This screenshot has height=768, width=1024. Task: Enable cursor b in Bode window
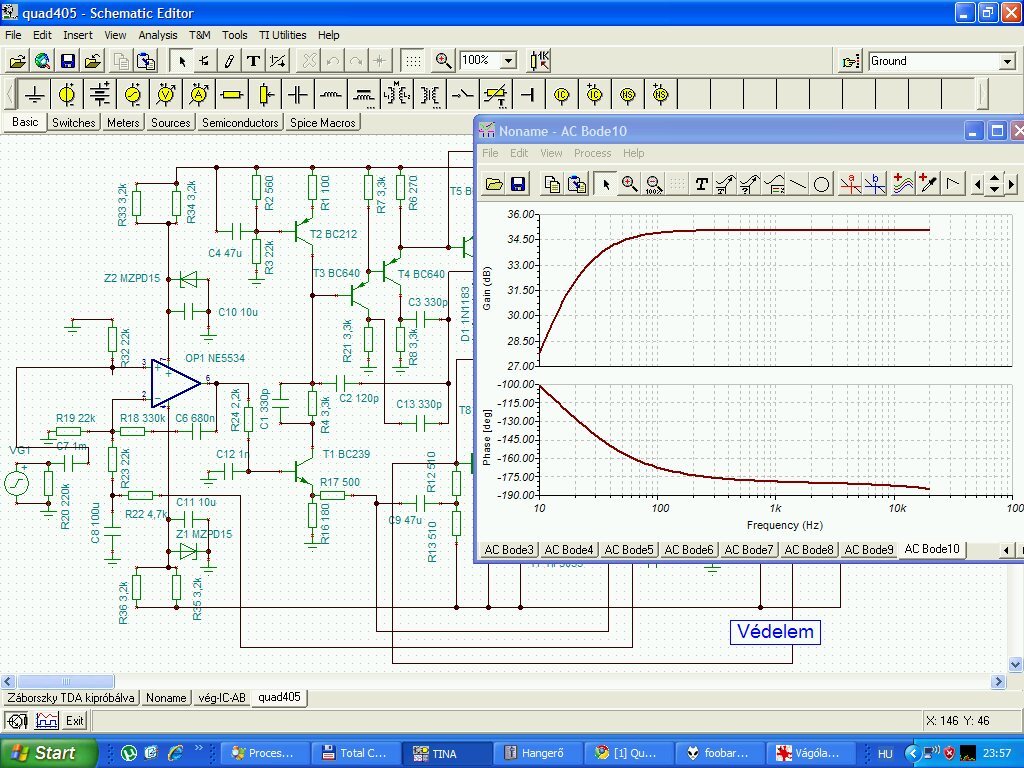[x=875, y=184]
